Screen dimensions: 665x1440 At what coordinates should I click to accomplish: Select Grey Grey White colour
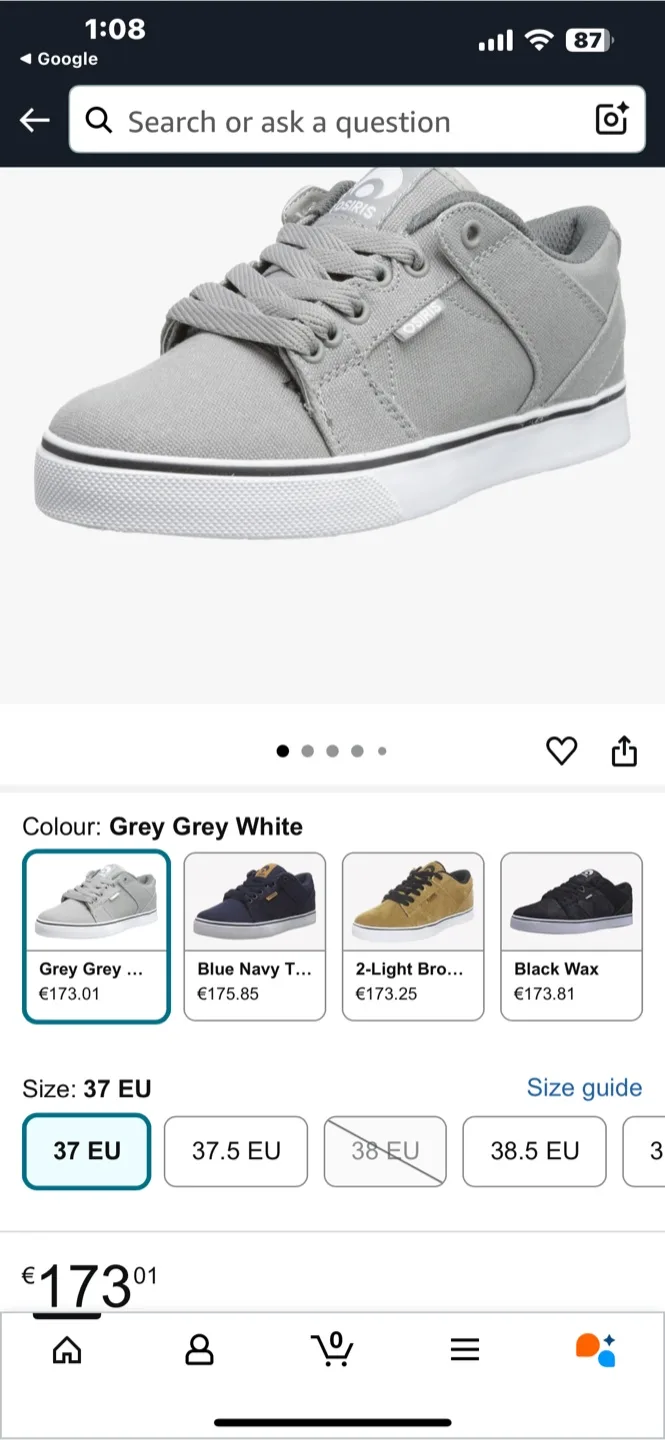coord(96,936)
